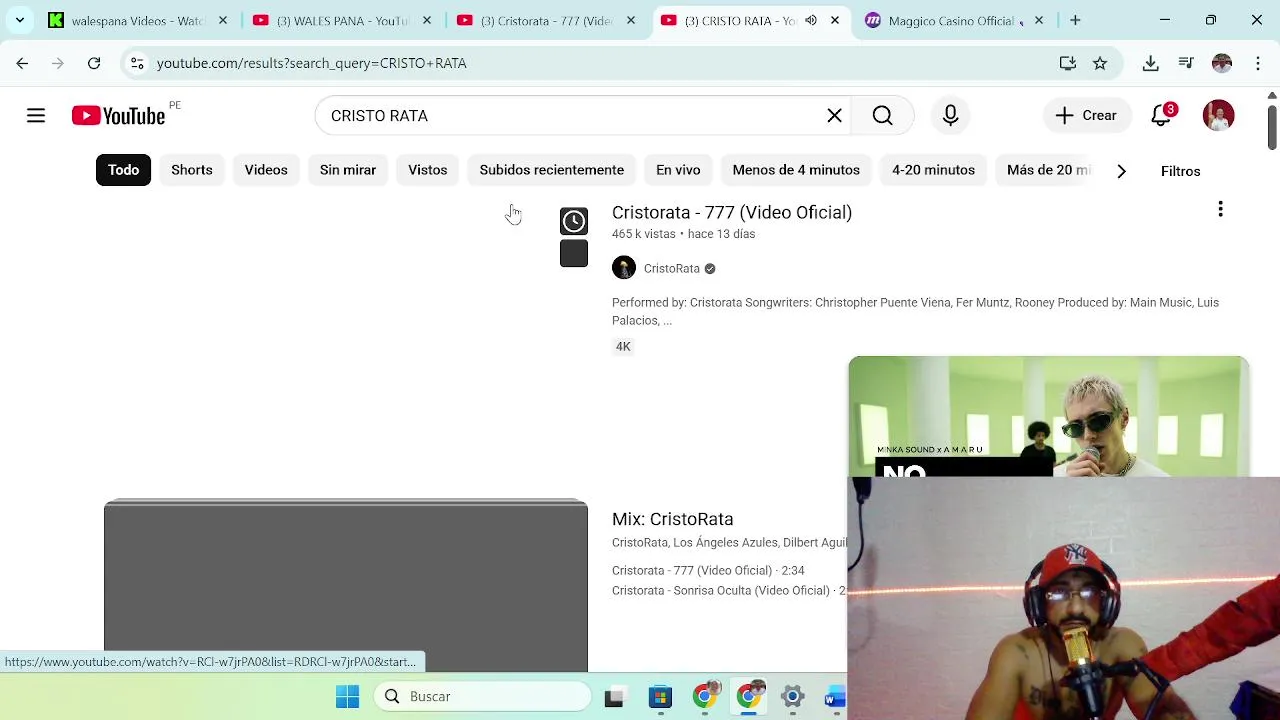
Task: Open the YouTube account avatar menu
Action: [x=1218, y=116]
